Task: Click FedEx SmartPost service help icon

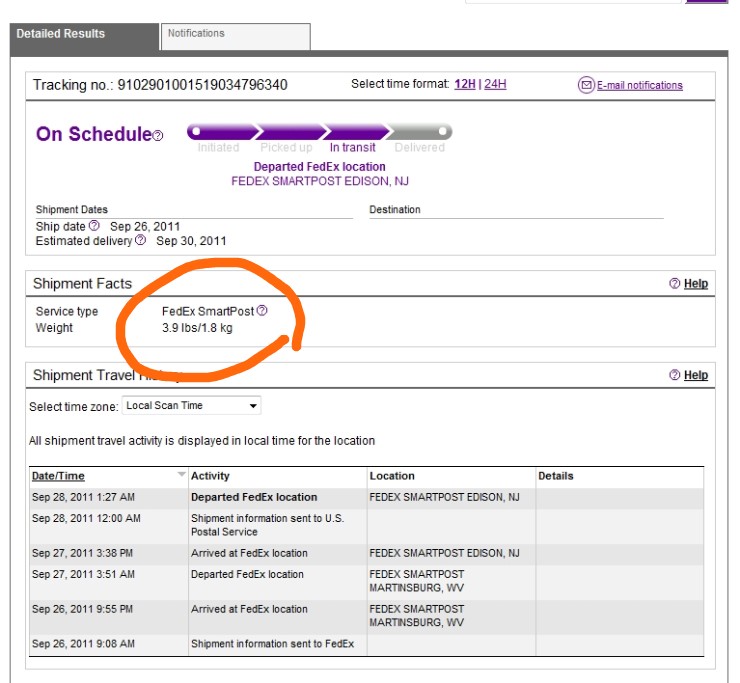Action: click(262, 310)
